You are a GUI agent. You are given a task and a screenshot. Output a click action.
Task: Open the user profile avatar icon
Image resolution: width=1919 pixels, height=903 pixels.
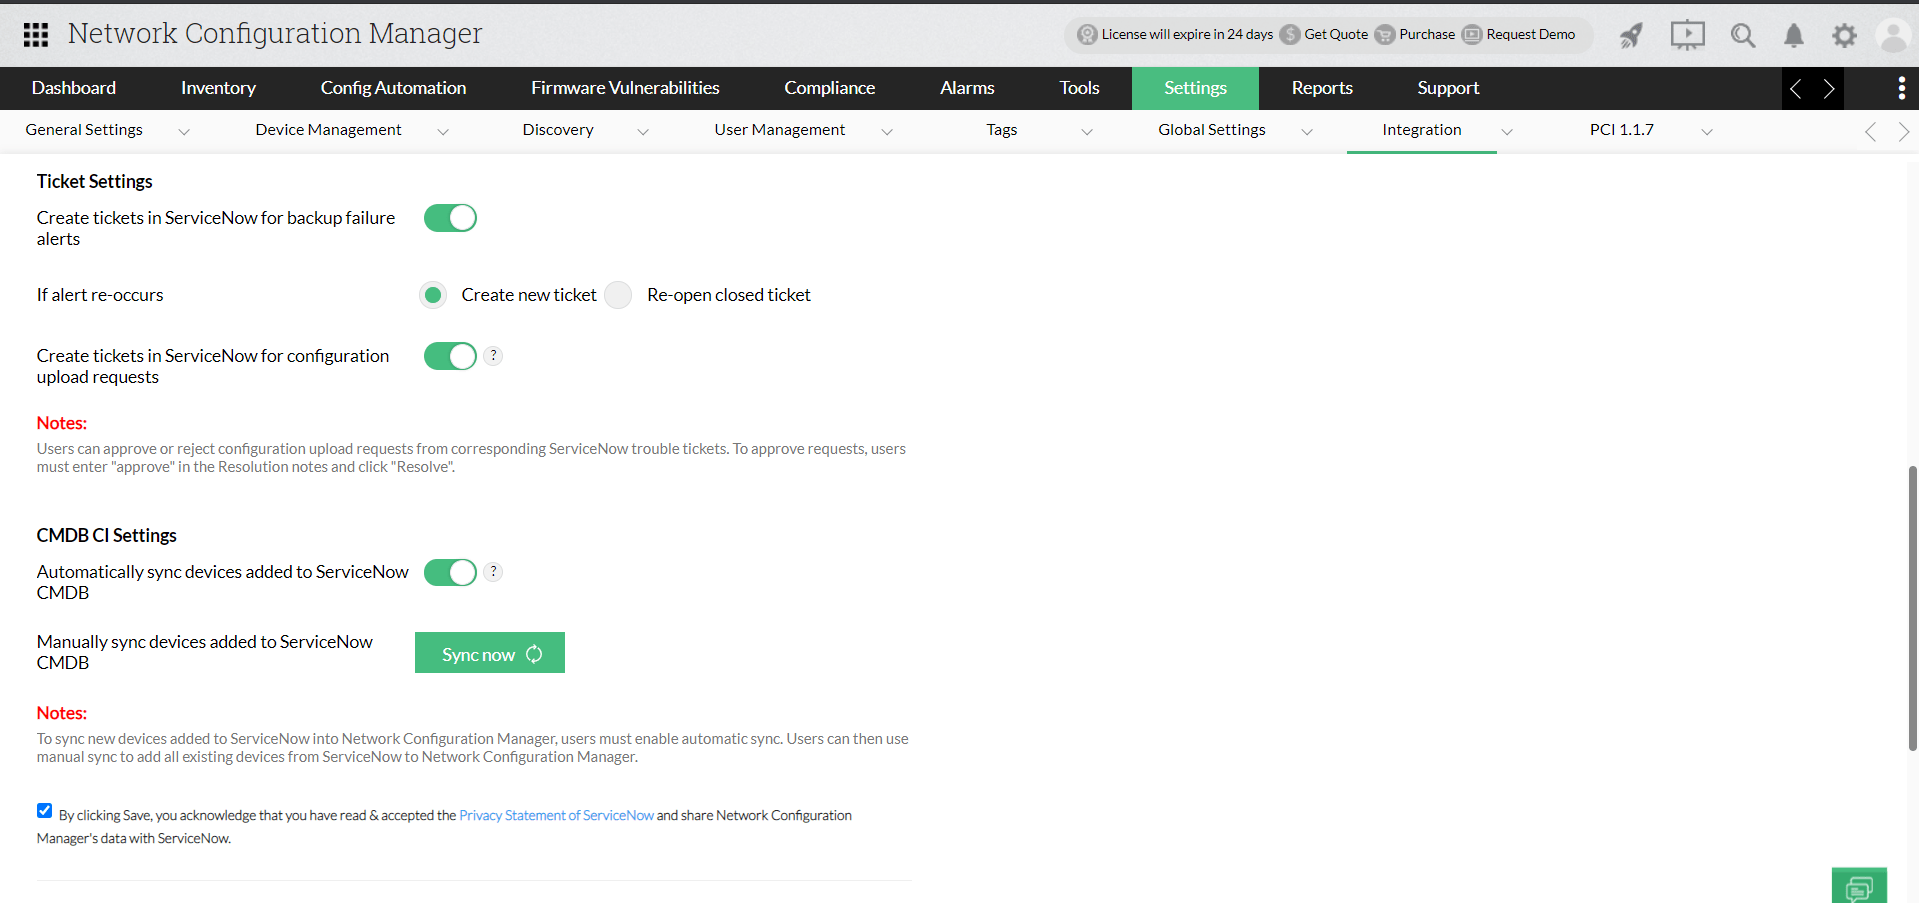[1894, 35]
